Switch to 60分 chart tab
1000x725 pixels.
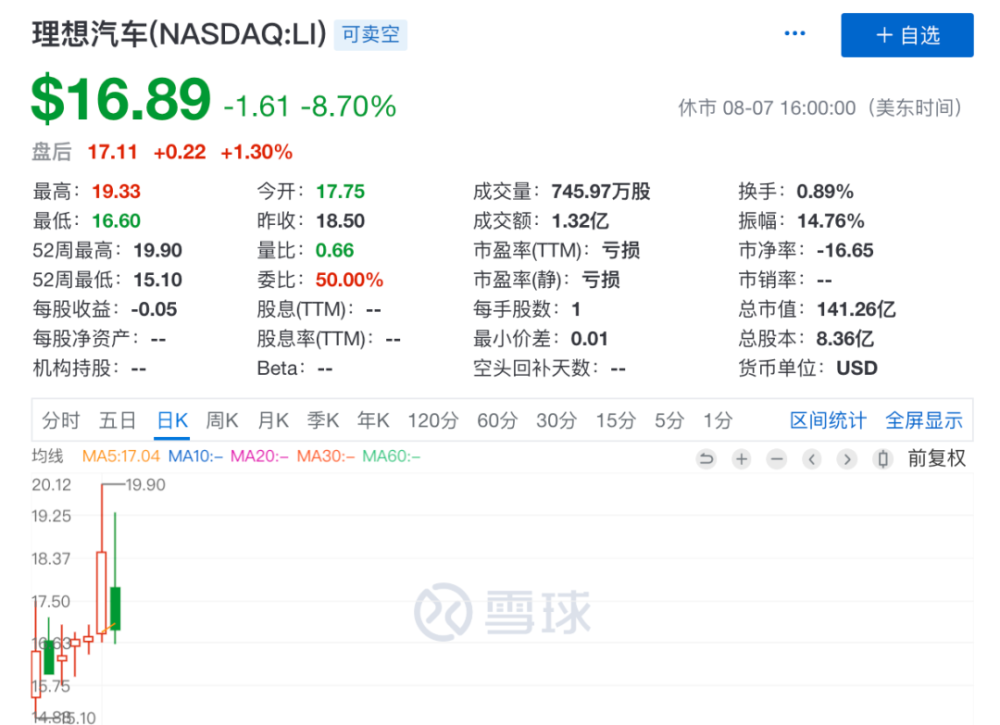pos(497,421)
